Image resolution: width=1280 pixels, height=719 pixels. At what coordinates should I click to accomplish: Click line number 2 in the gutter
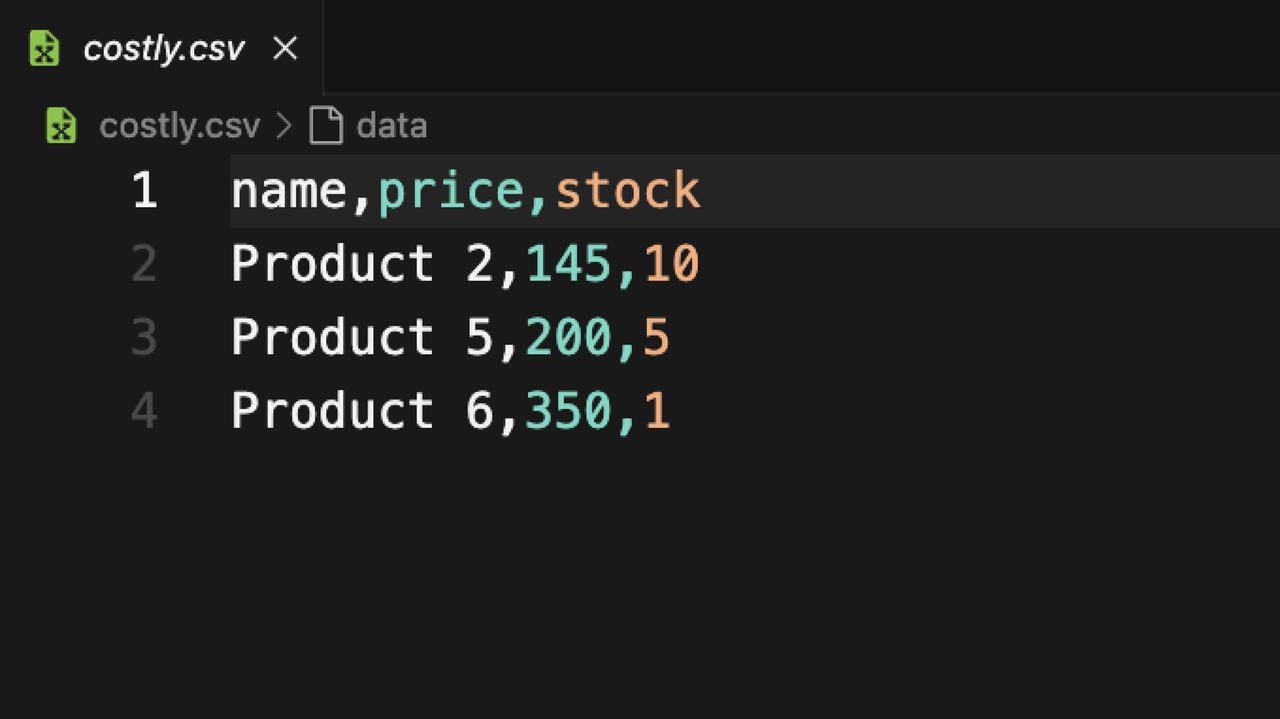(x=145, y=265)
